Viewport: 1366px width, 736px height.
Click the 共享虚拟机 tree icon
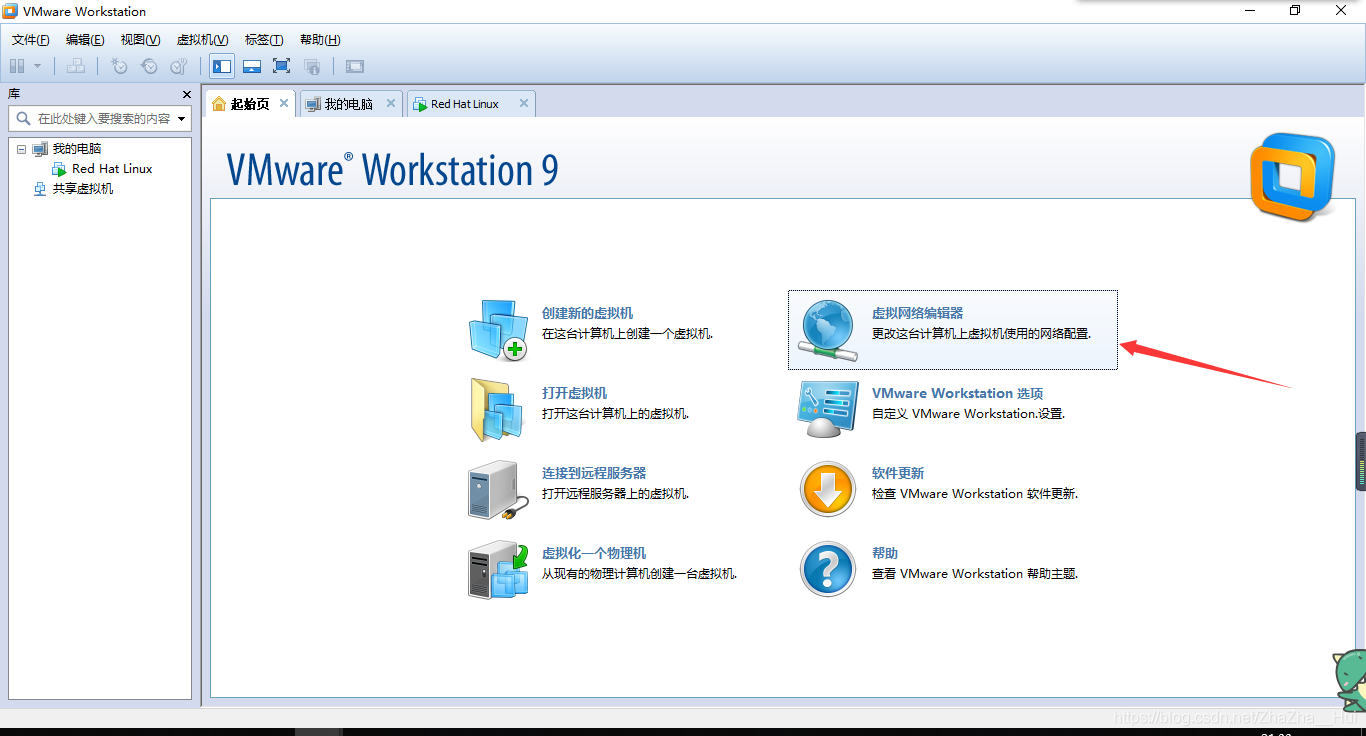(40, 188)
